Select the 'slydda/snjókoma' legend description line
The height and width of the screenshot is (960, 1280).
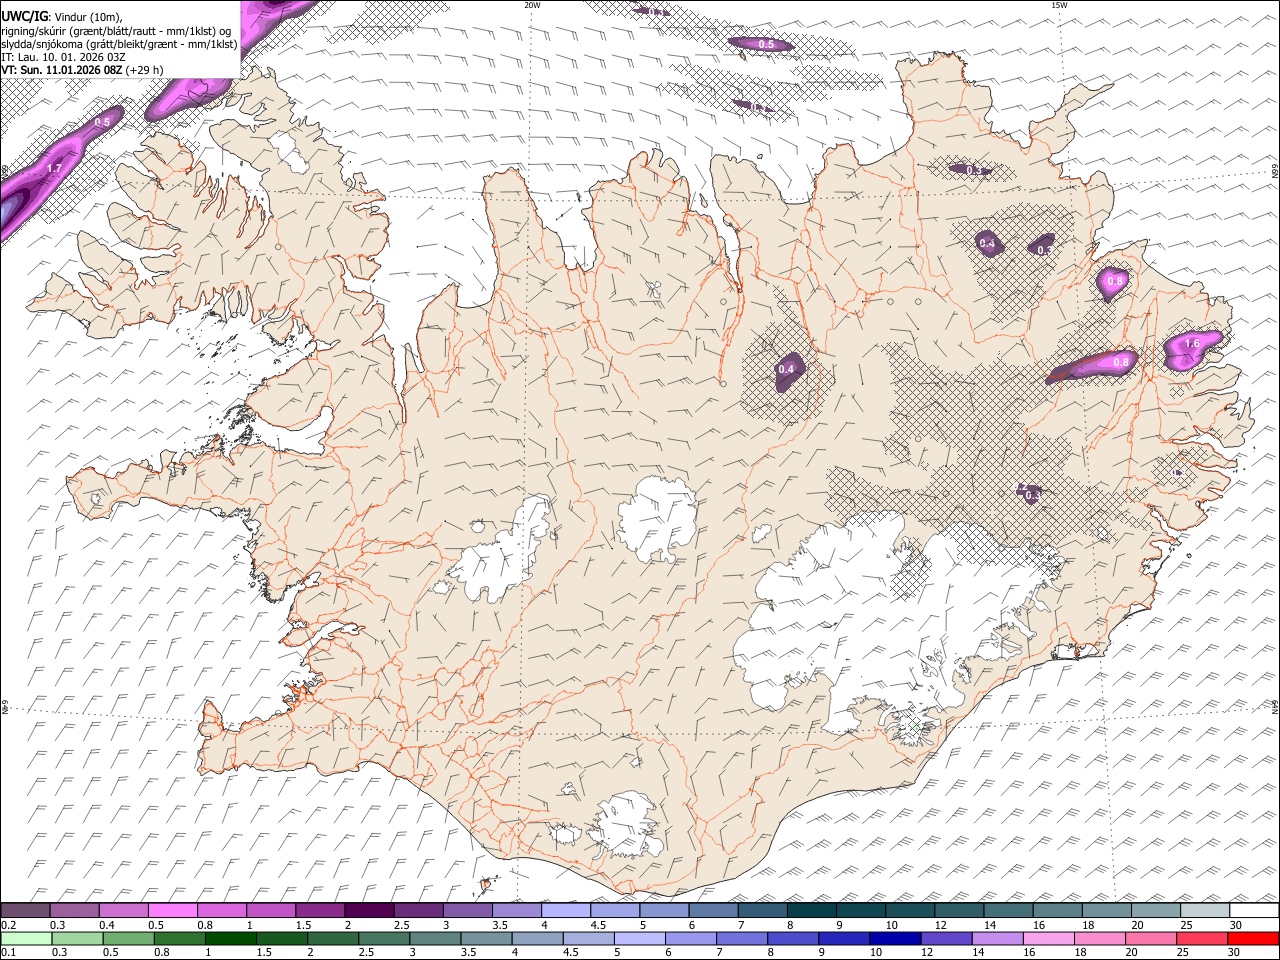[119, 44]
